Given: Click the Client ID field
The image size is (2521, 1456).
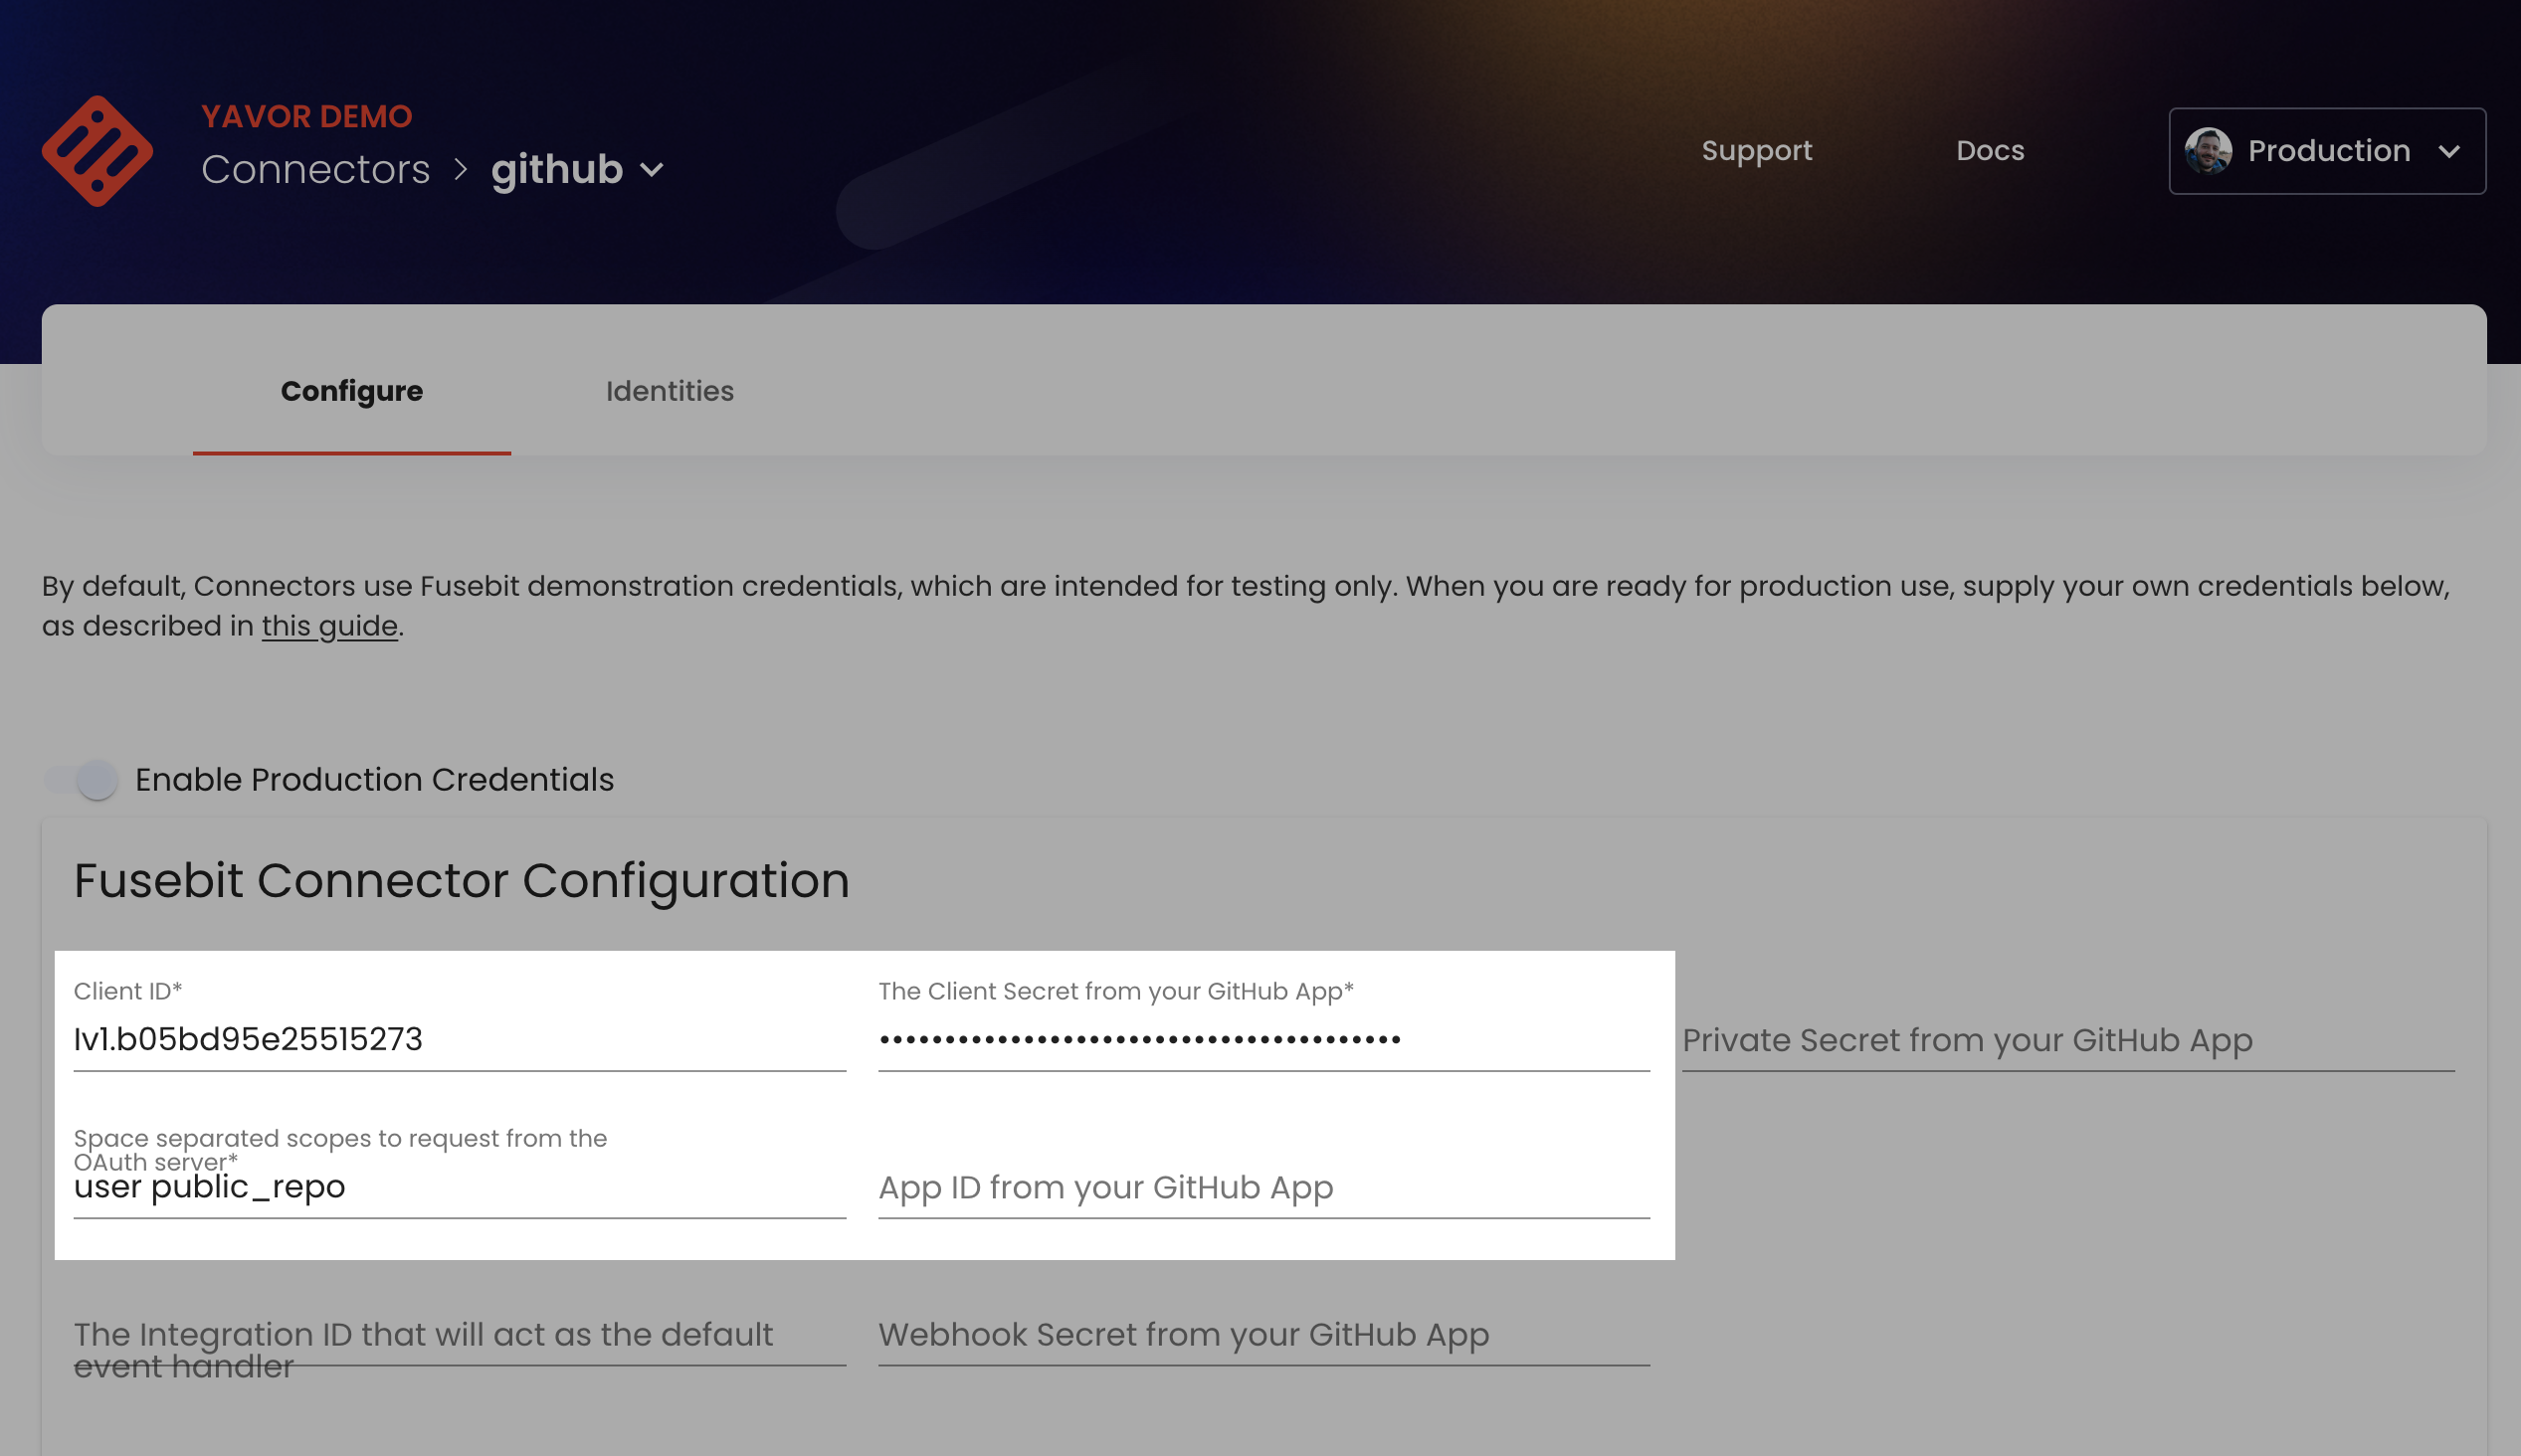Looking at the screenshot, I should (459, 1039).
